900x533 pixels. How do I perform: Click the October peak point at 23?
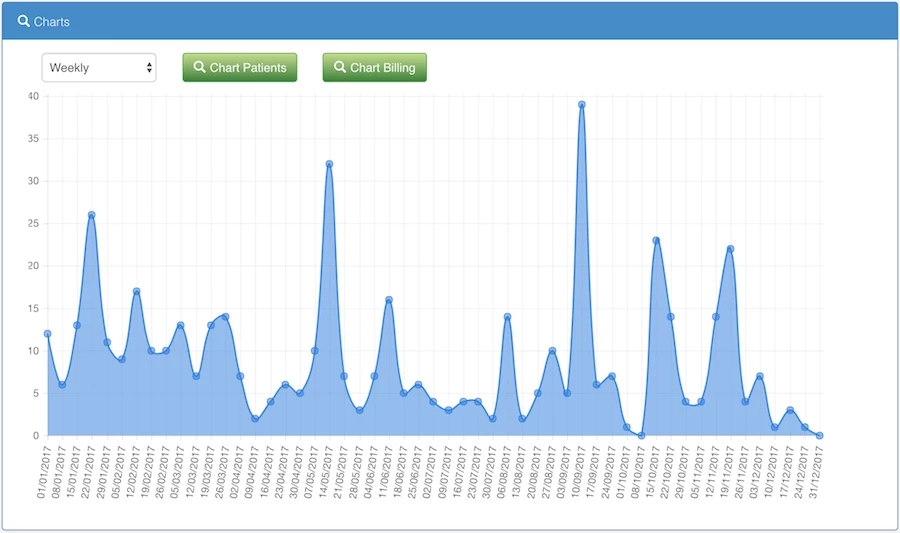[x=656, y=240]
